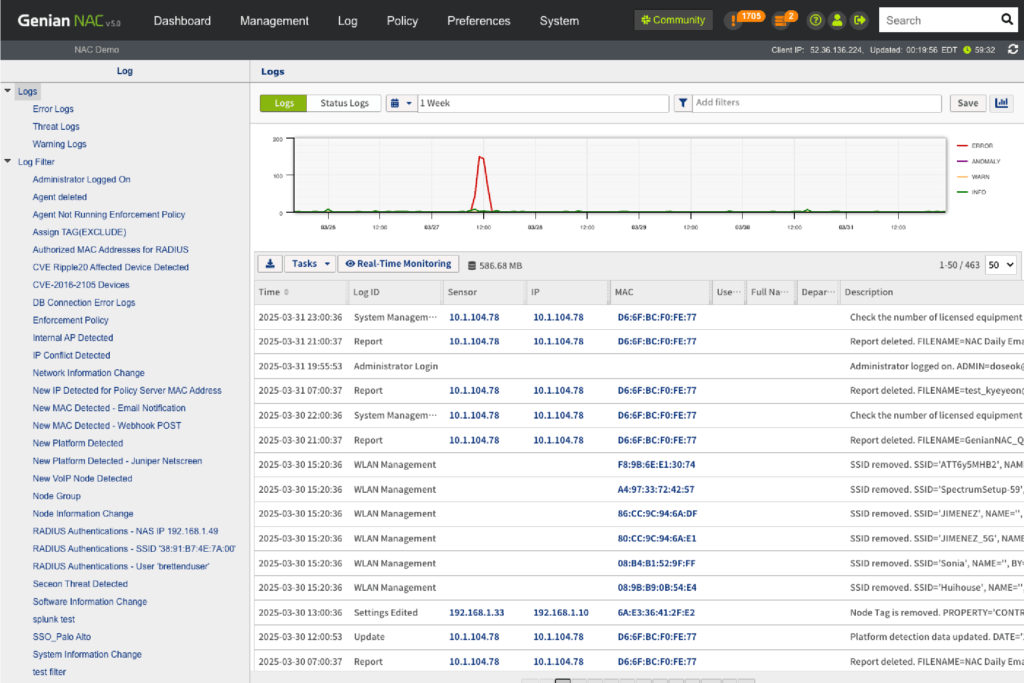Click the notifications list icon with badge 2
Image resolution: width=1024 pixels, height=683 pixels.
(782, 20)
